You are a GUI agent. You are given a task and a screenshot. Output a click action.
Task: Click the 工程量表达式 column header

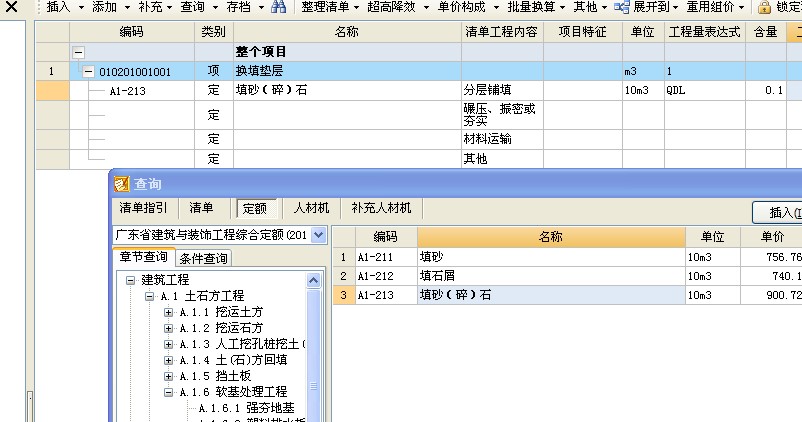705,32
